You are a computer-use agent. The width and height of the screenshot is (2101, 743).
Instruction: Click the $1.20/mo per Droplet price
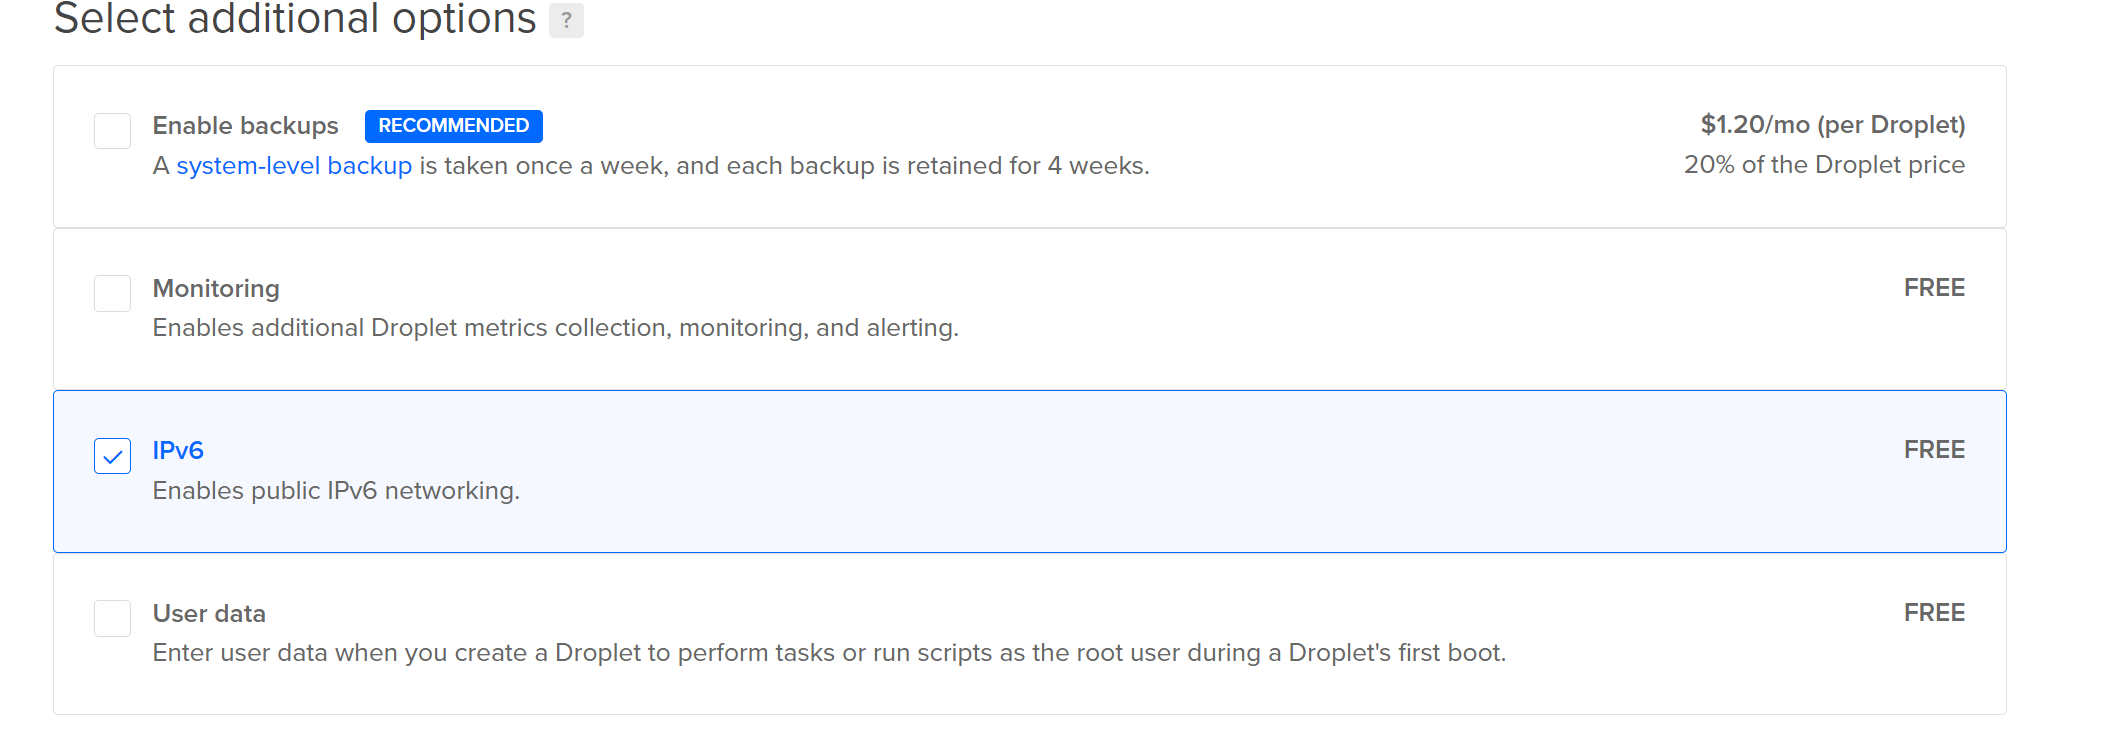coord(1832,125)
